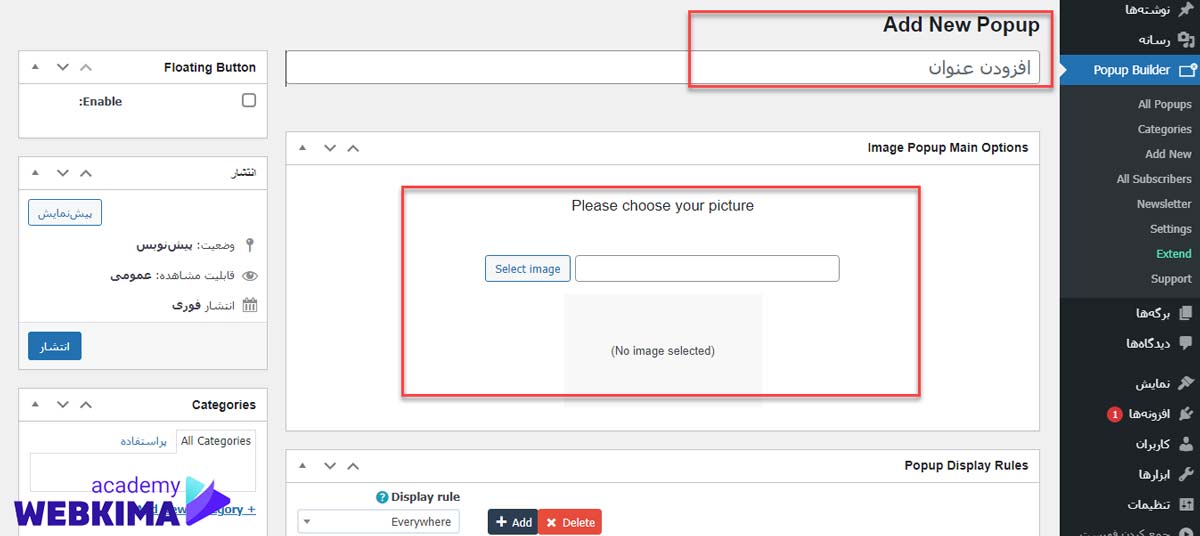Click the Popup Builder sidebar icon

[x=1187, y=70]
